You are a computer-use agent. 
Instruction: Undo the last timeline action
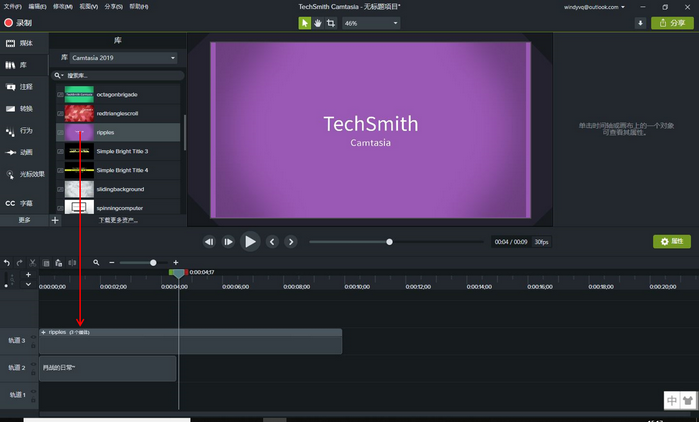7,263
